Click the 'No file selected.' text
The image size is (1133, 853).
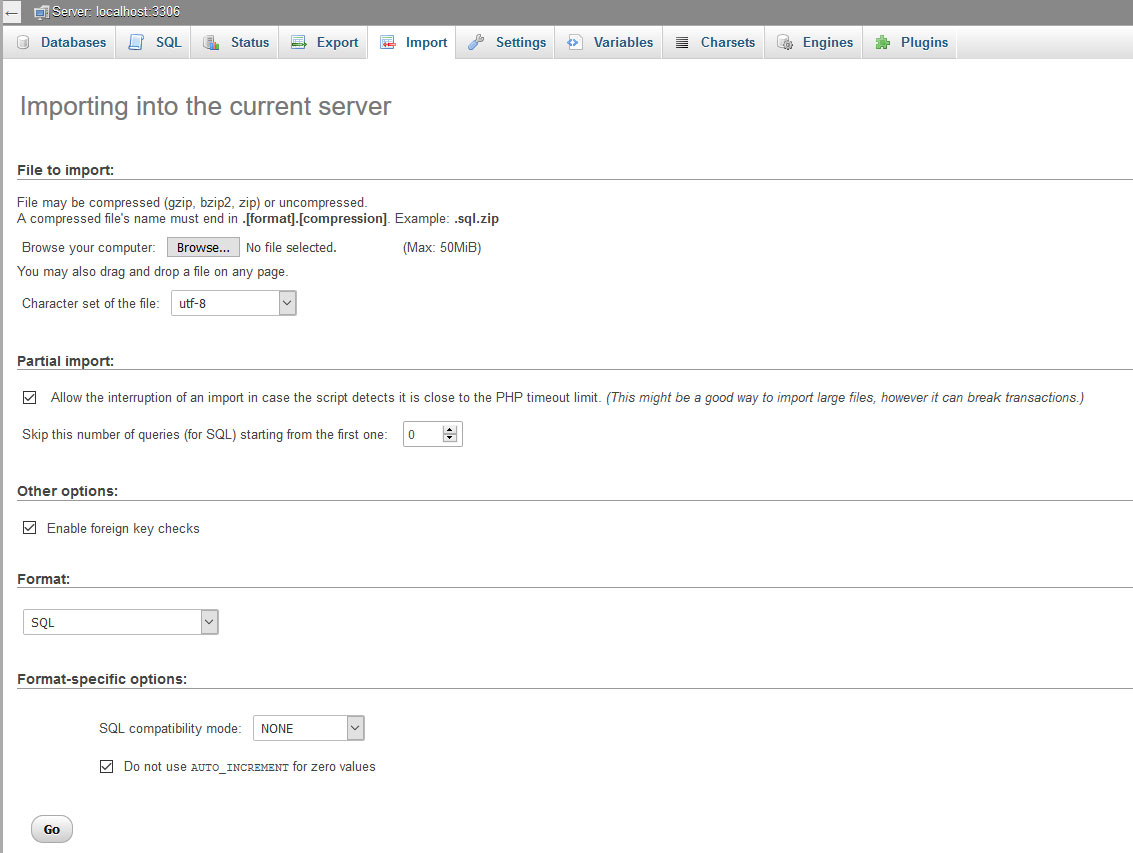pyautogui.click(x=291, y=247)
